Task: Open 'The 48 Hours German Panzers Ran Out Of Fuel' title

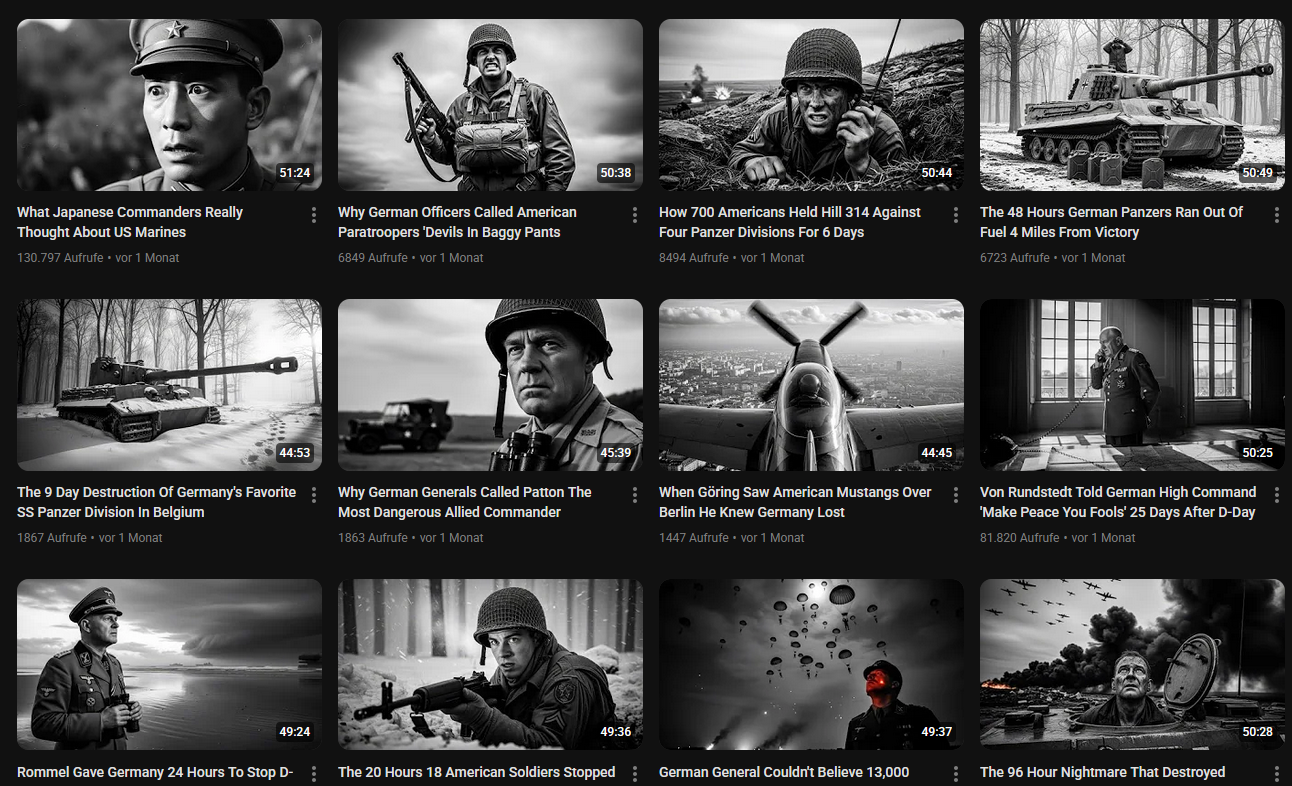Action: (x=1111, y=222)
